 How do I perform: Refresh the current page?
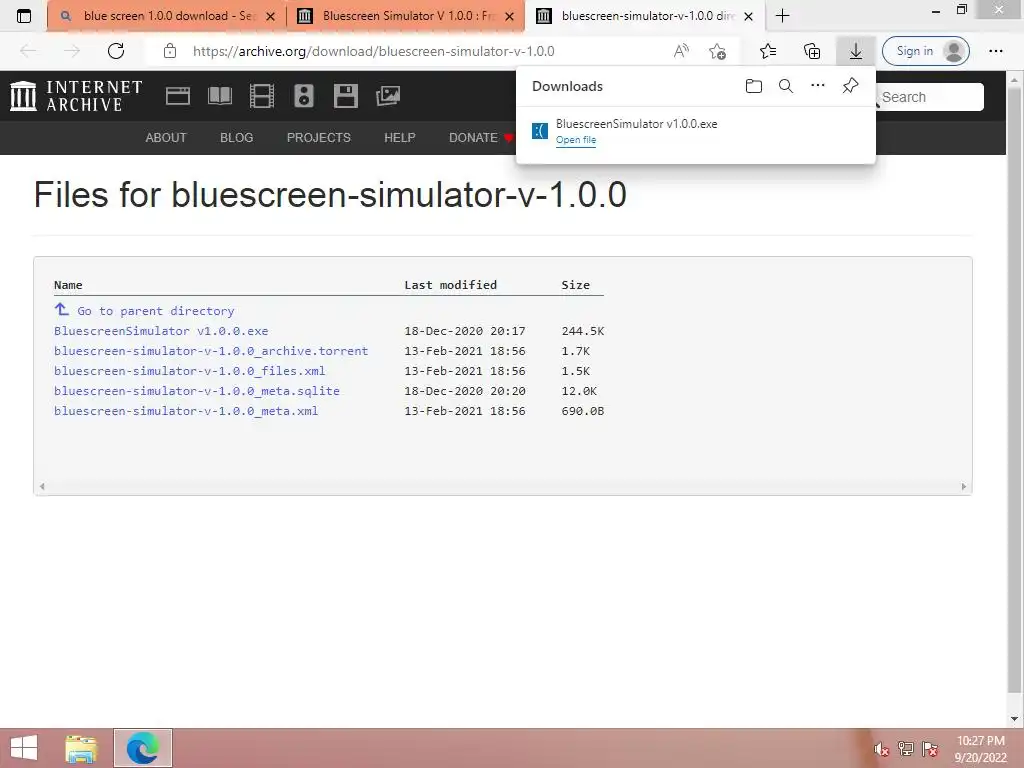coord(116,51)
